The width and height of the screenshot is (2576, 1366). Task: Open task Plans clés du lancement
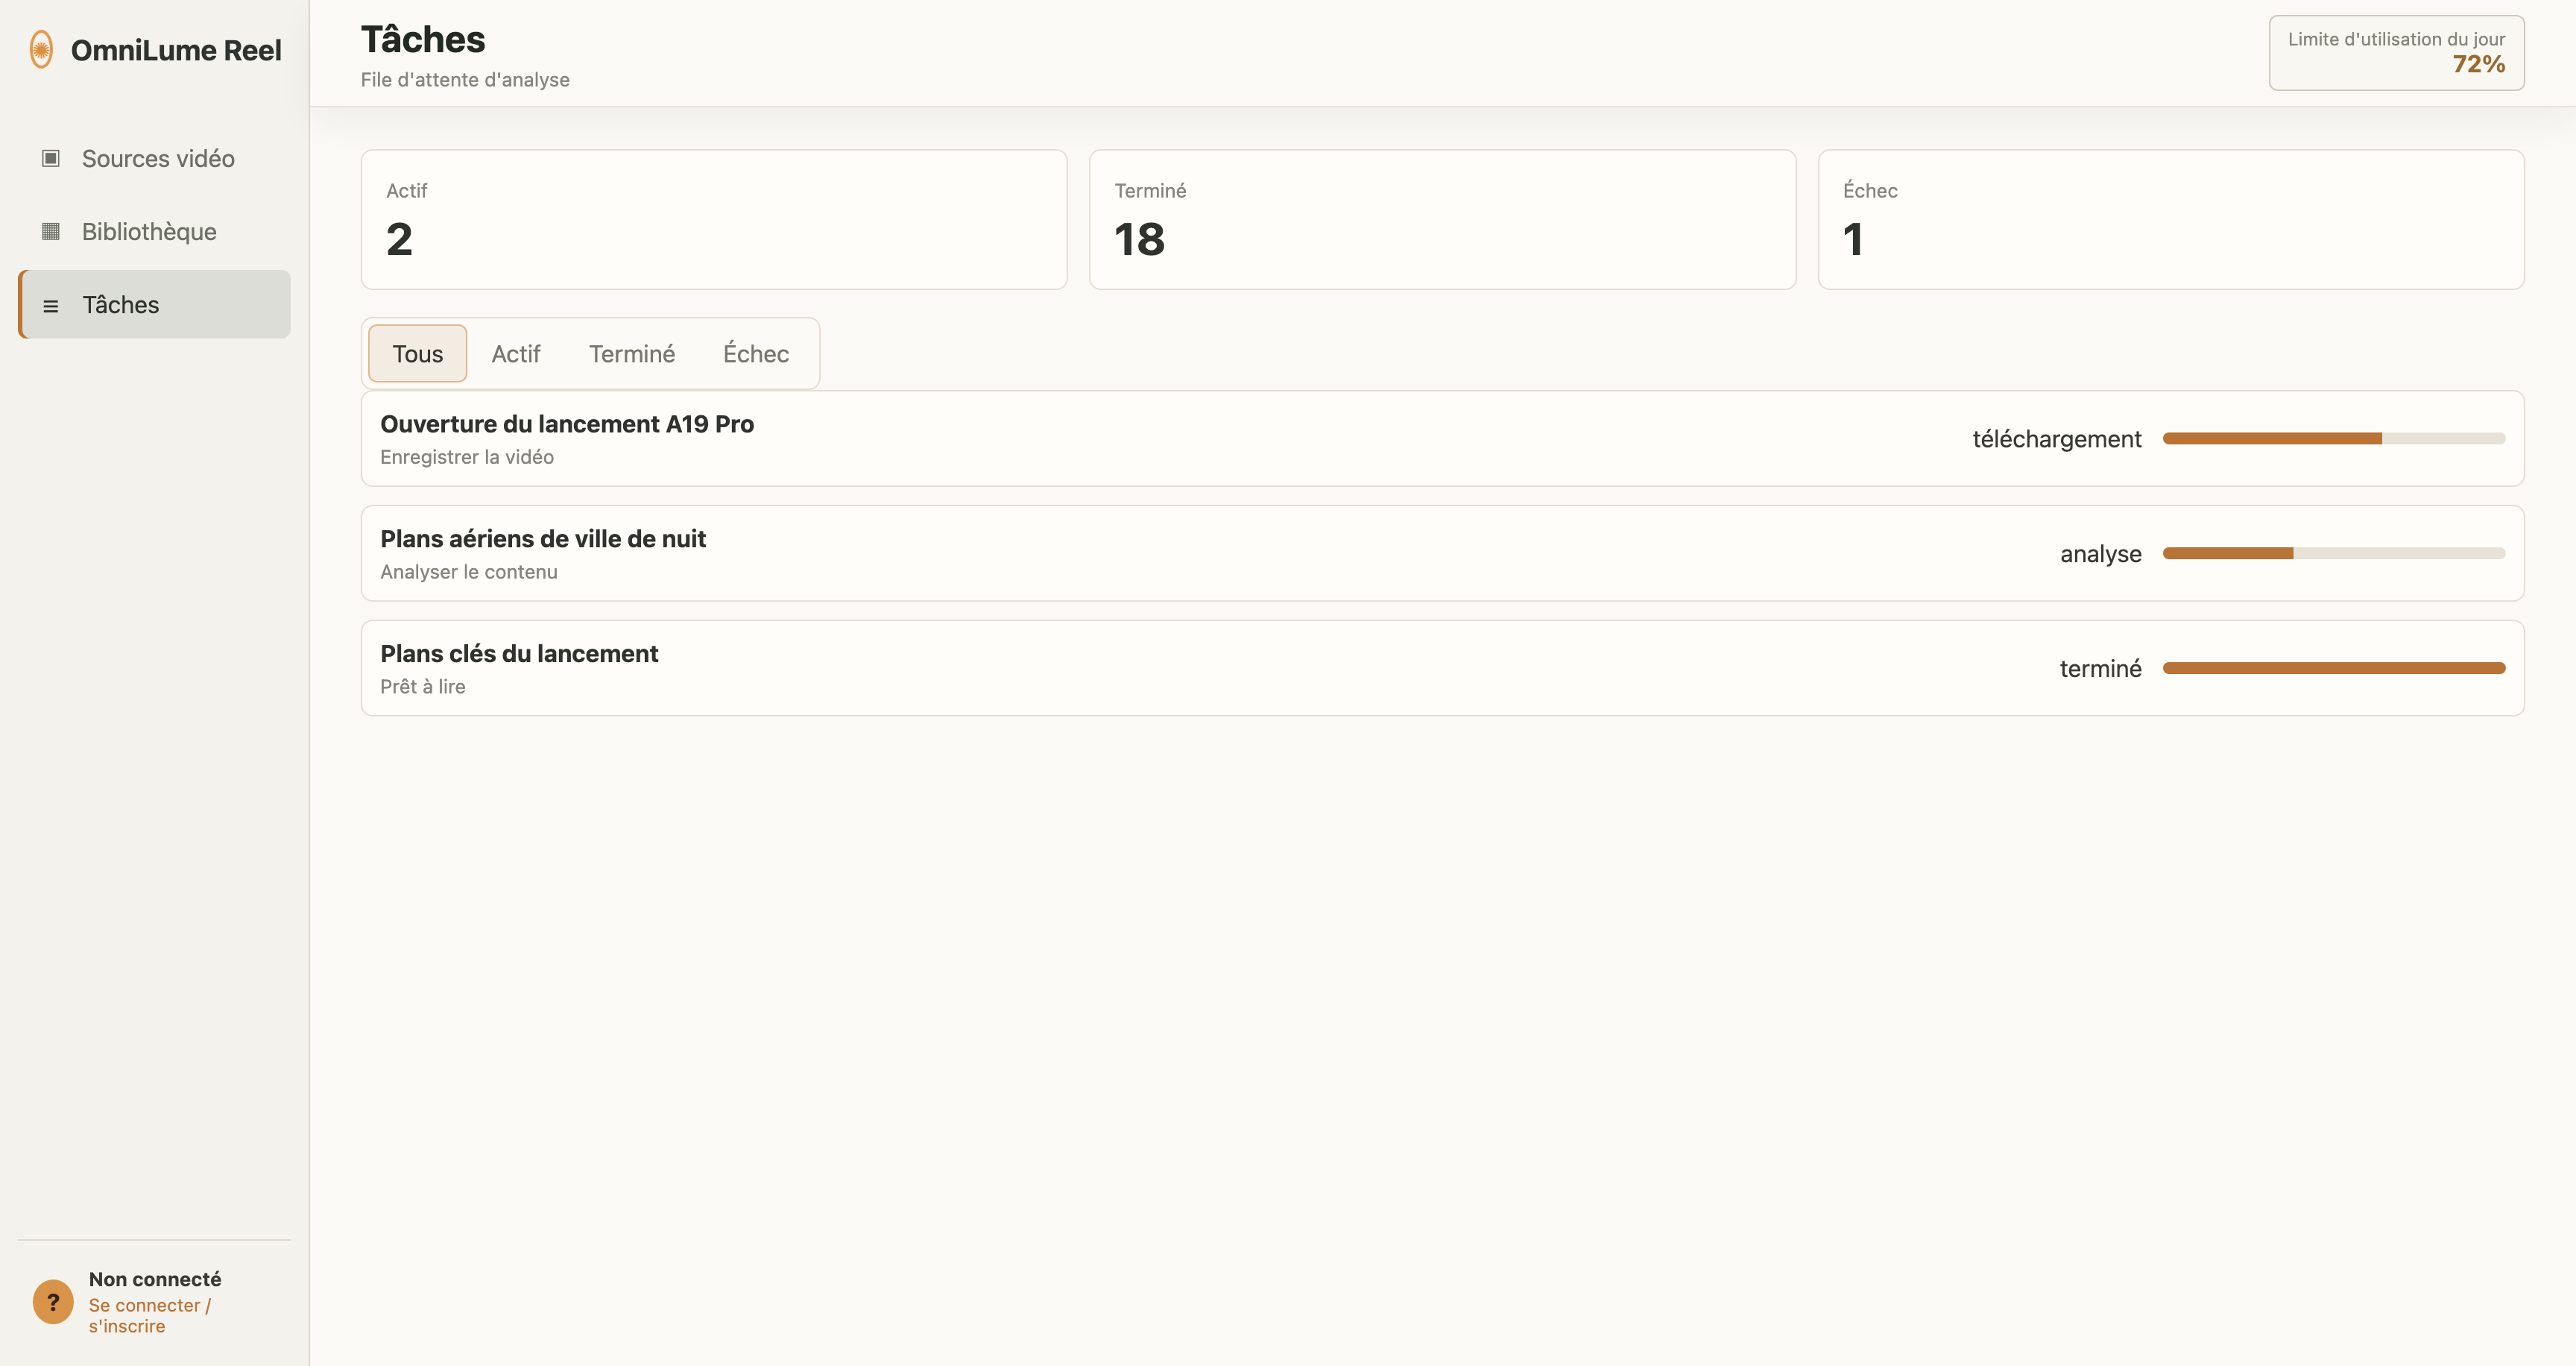(1442, 668)
